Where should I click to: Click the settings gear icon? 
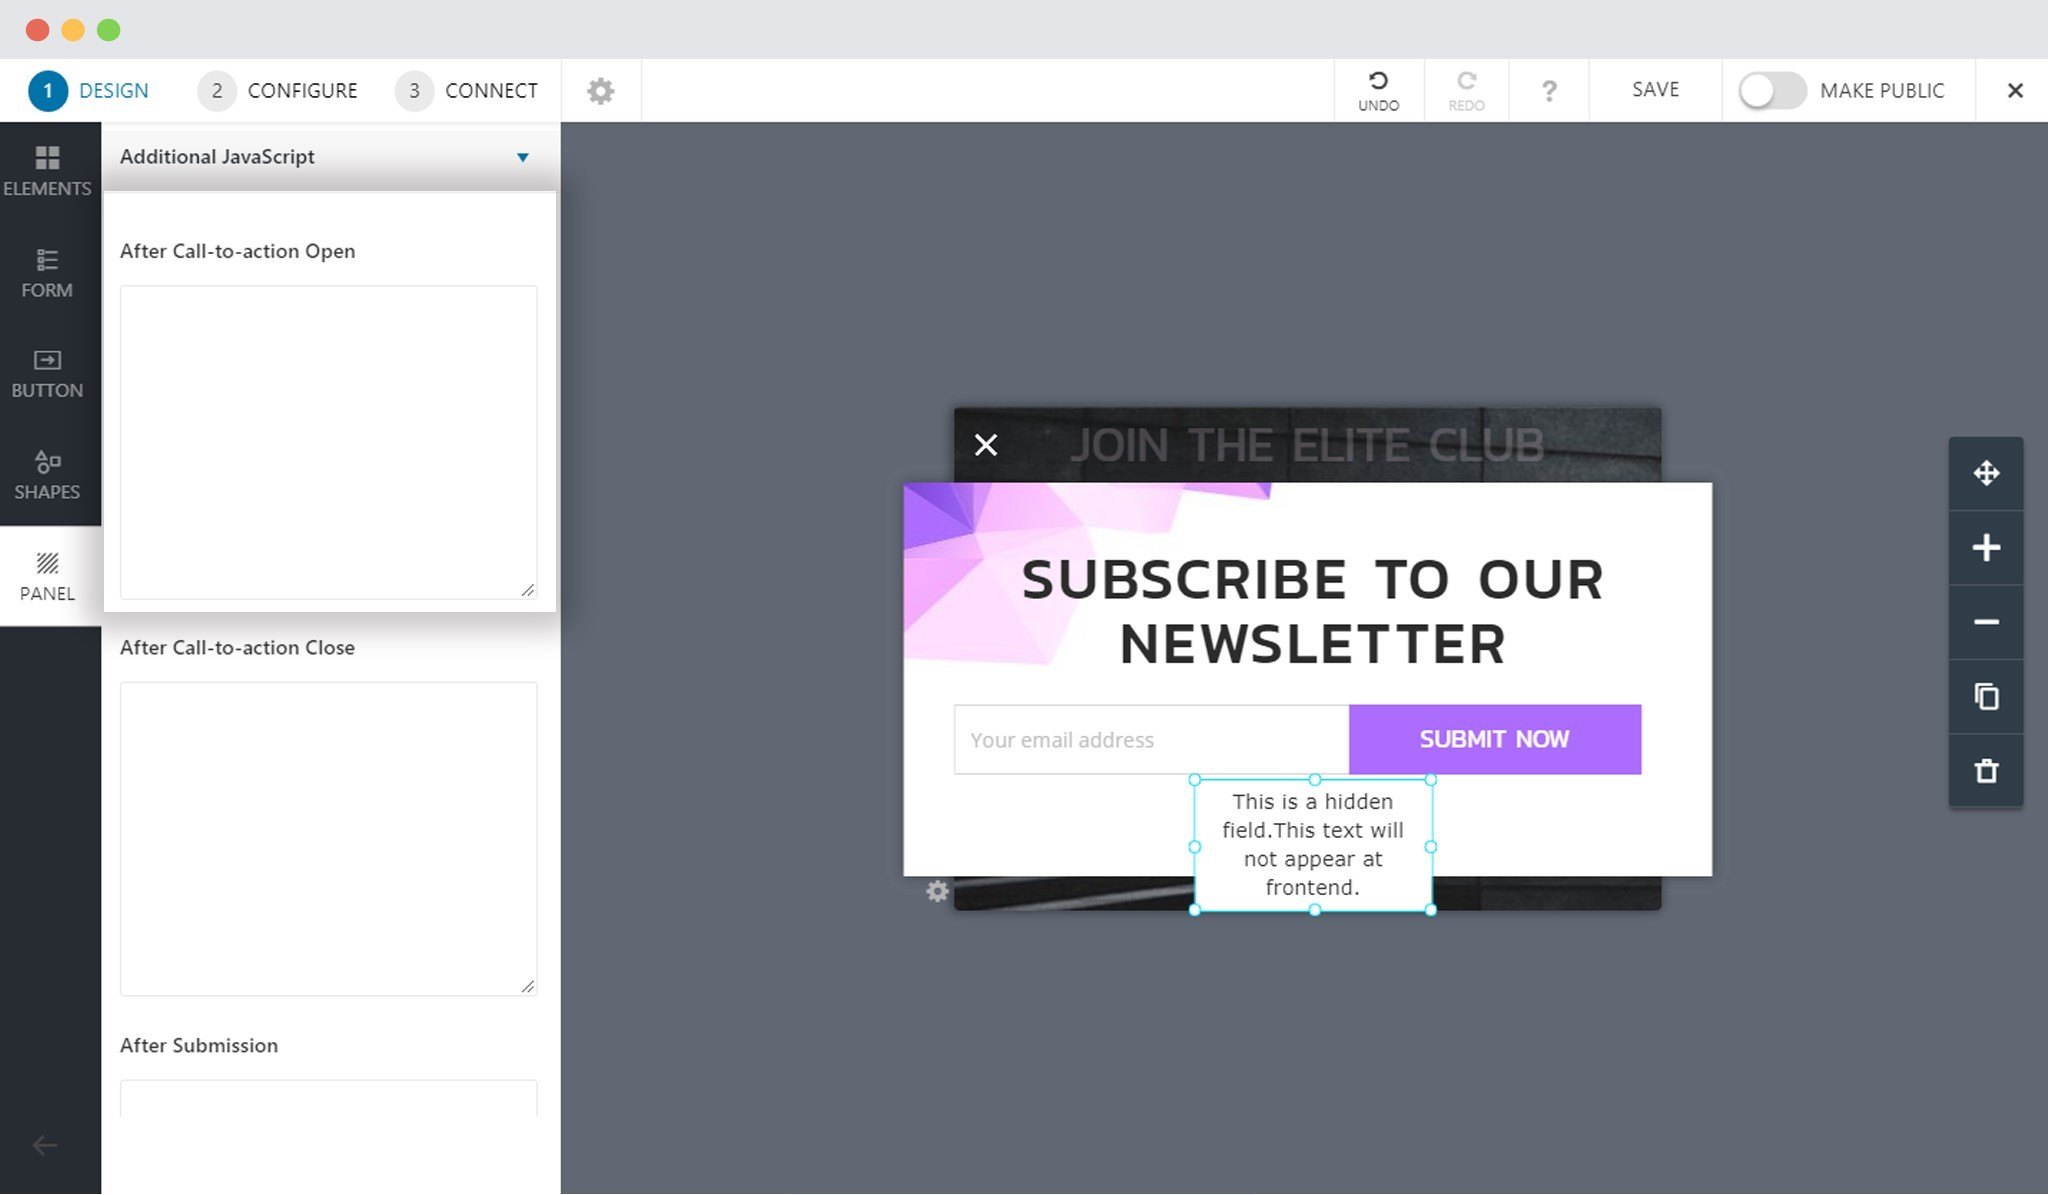tap(602, 90)
